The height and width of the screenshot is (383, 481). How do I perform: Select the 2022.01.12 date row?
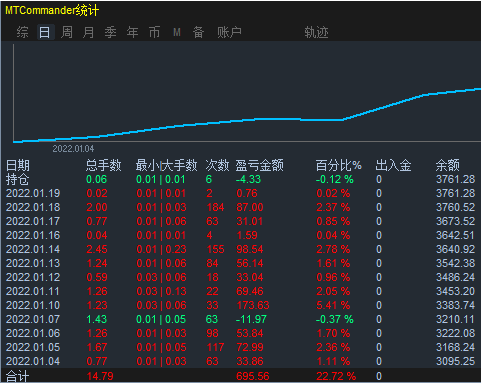tap(33, 277)
